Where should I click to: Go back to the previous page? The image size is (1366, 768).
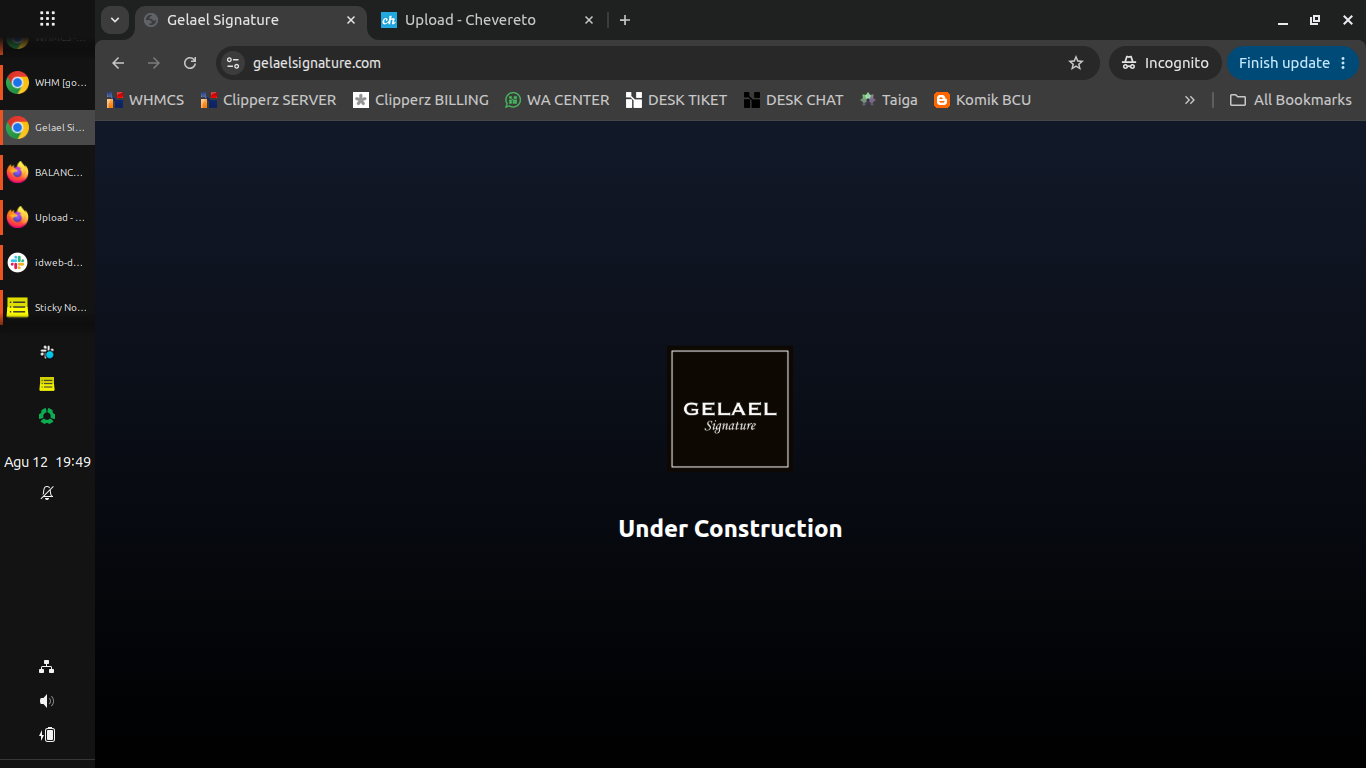(x=118, y=63)
